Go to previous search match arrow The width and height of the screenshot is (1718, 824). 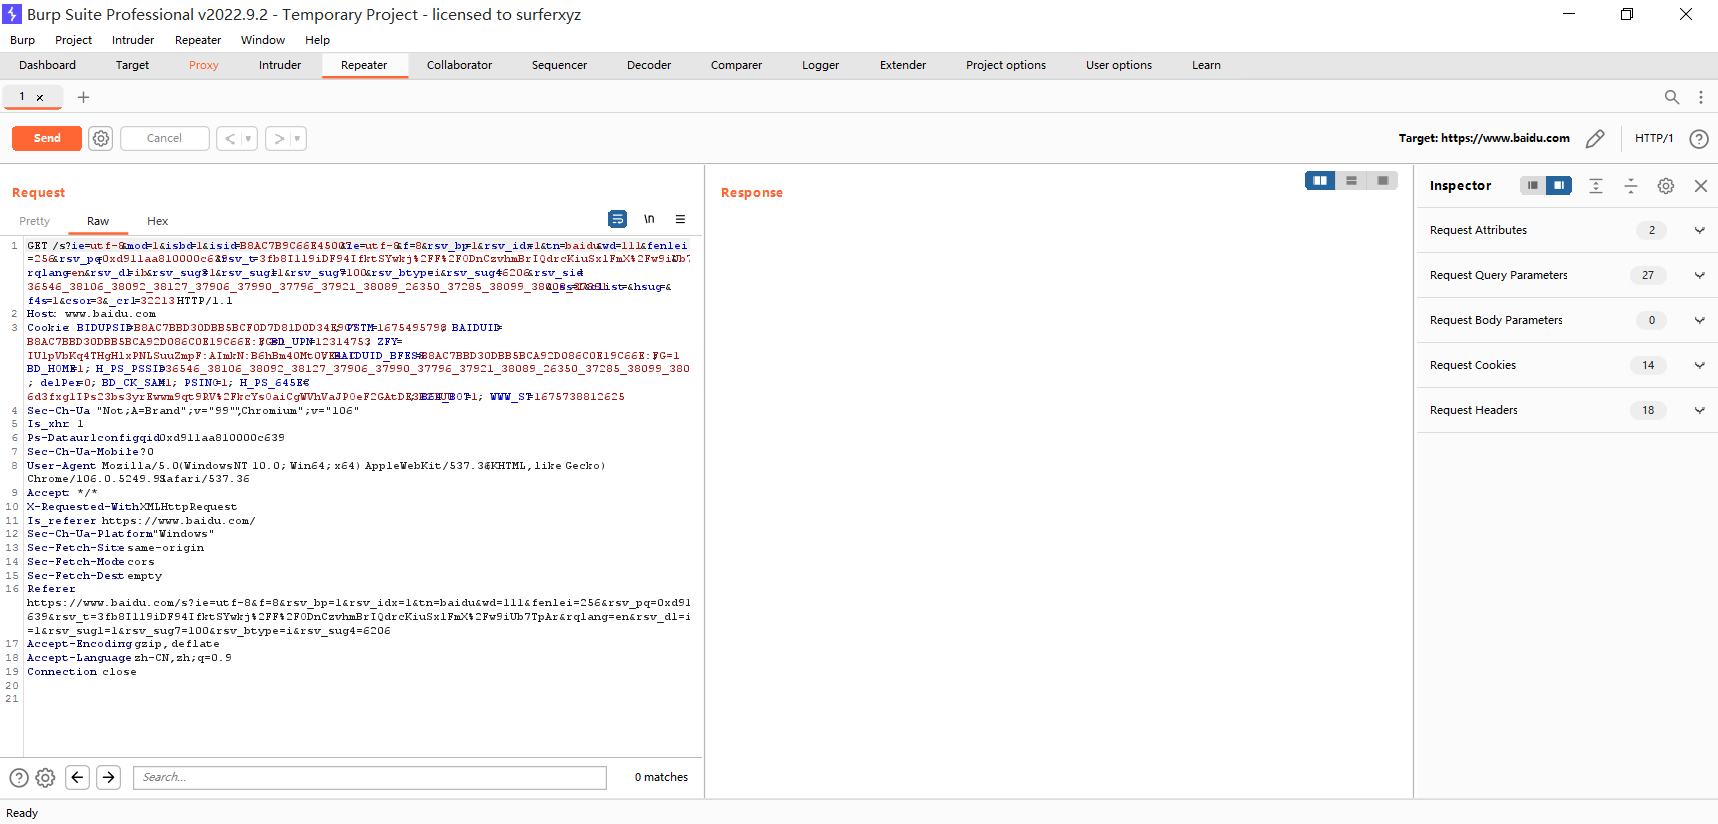pyautogui.click(x=78, y=777)
